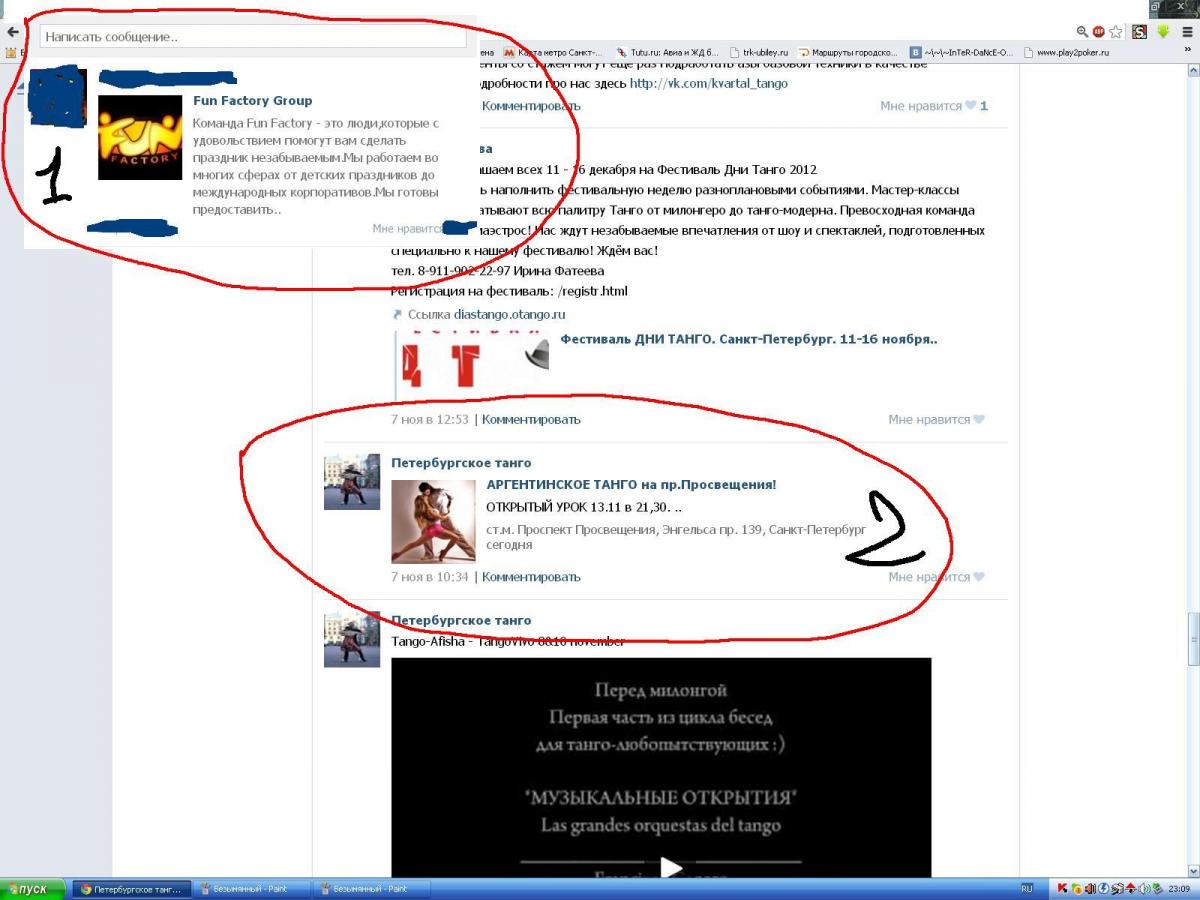Click the S extension icon in toolbar
The width and height of the screenshot is (1200, 900).
click(1139, 32)
